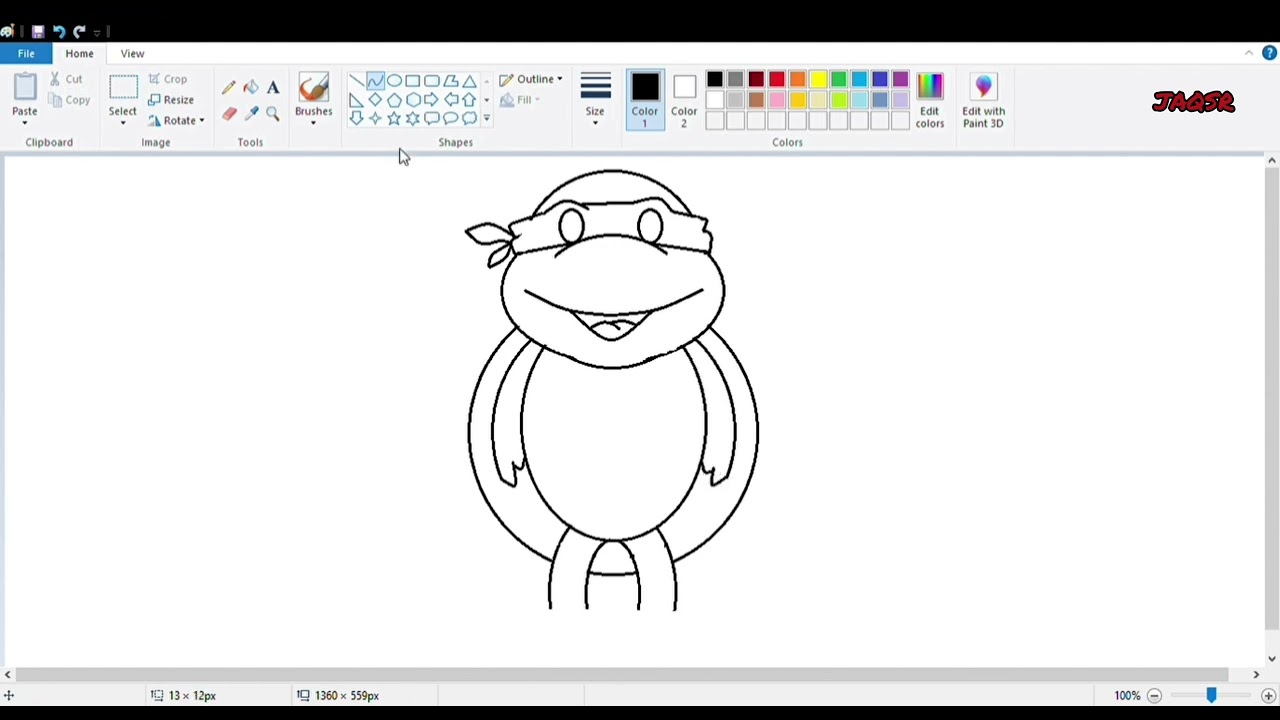Viewport: 1280px width, 720px height.
Task: Activate the Color 1 foreground selector
Action: 645,100
